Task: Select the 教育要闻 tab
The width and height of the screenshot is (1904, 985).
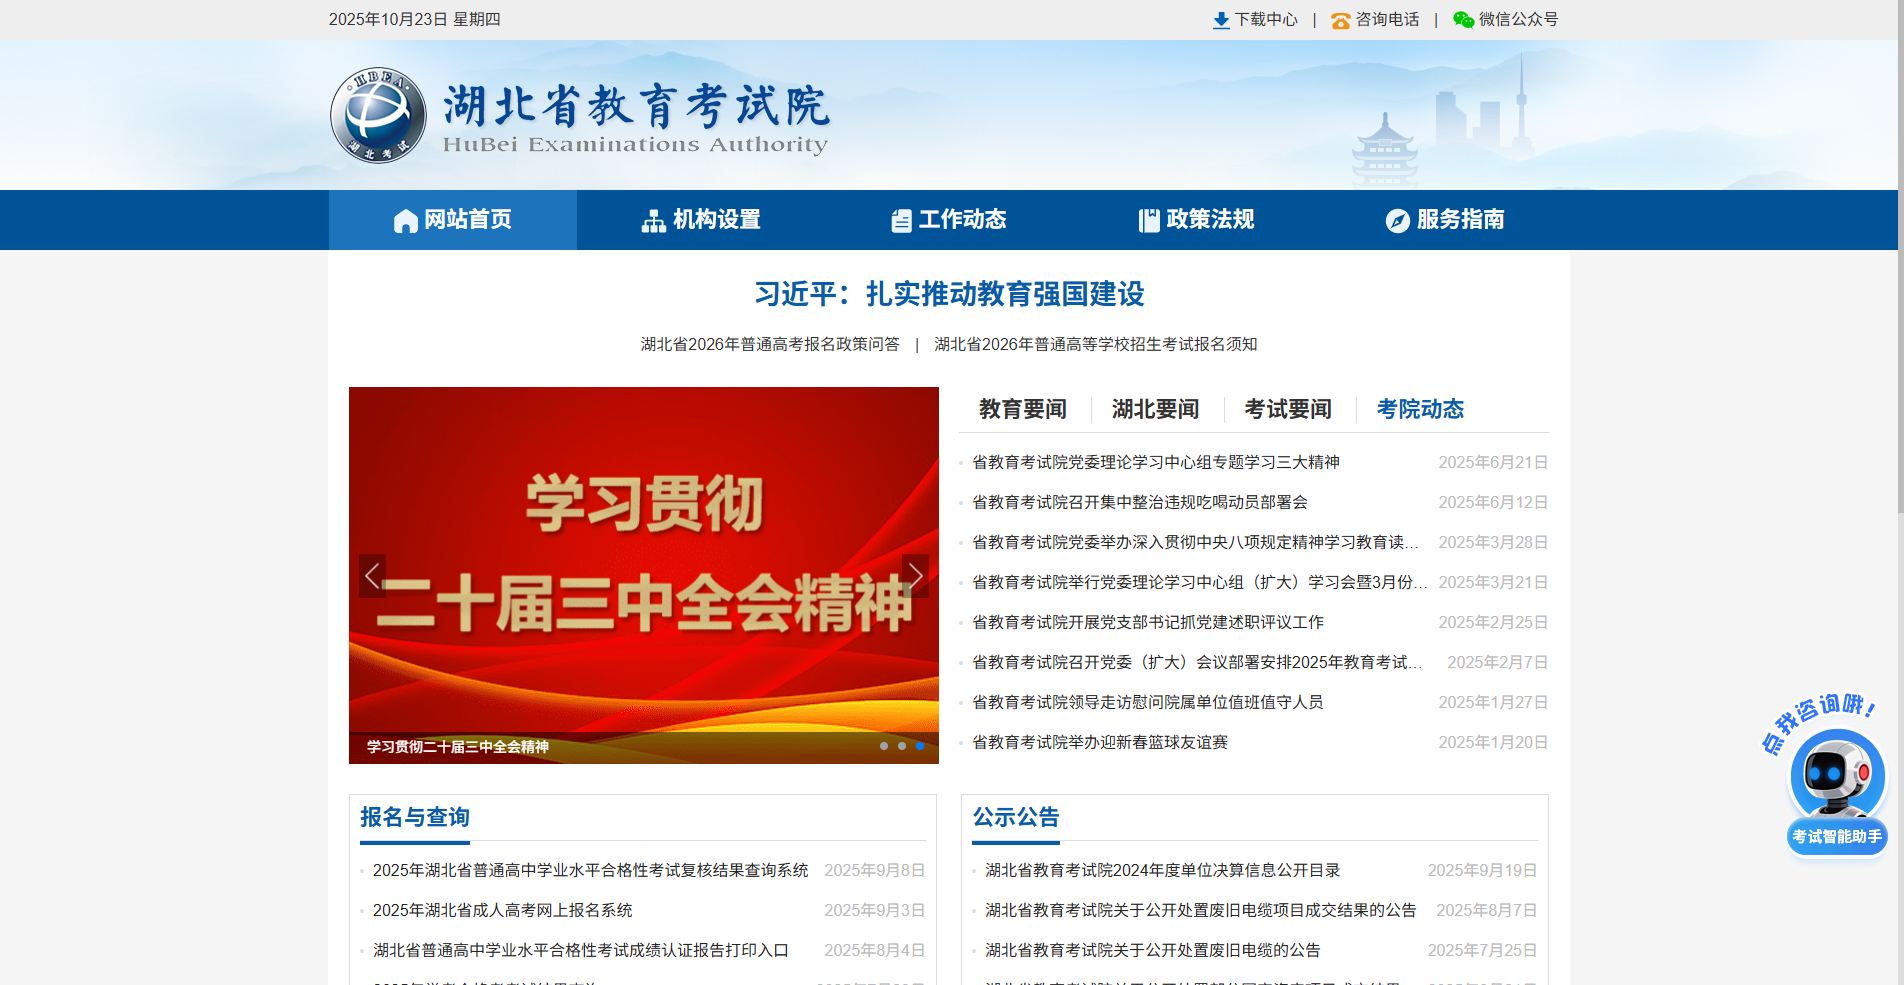Action: click(1022, 409)
